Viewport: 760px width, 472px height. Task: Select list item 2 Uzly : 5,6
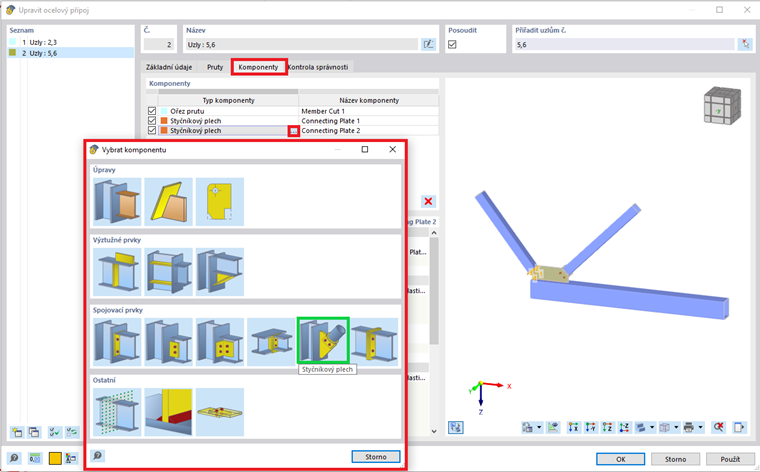(70, 53)
